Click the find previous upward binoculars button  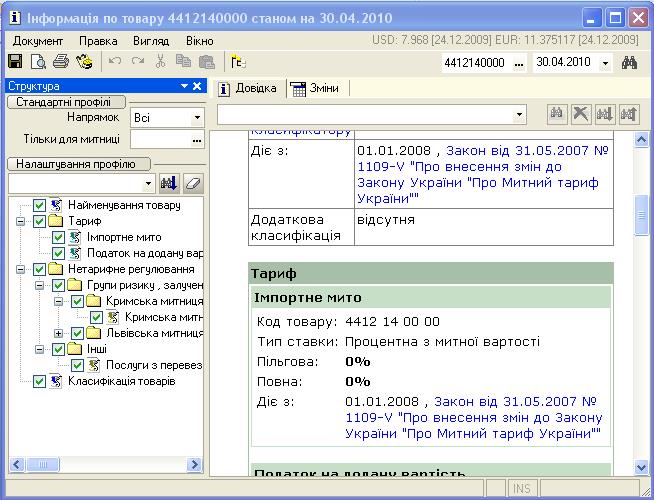[629, 114]
